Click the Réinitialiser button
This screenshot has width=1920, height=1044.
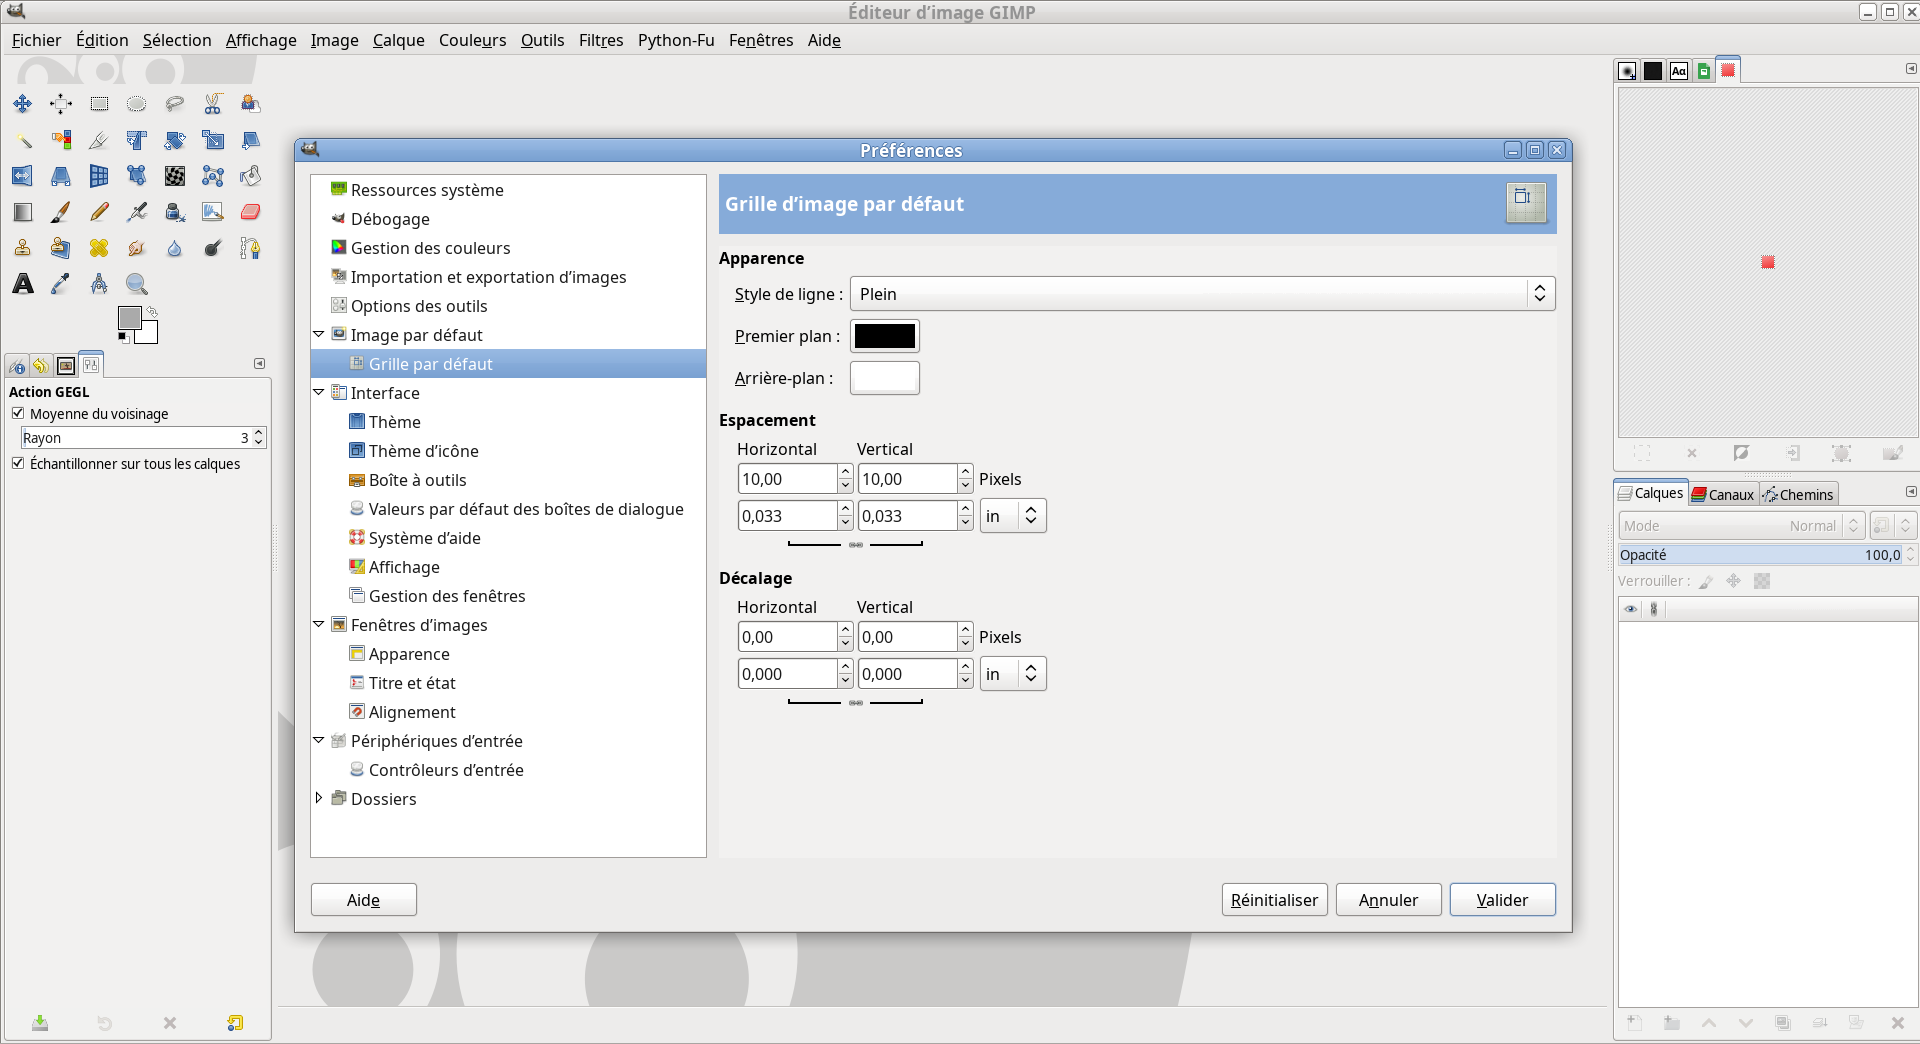coord(1274,900)
